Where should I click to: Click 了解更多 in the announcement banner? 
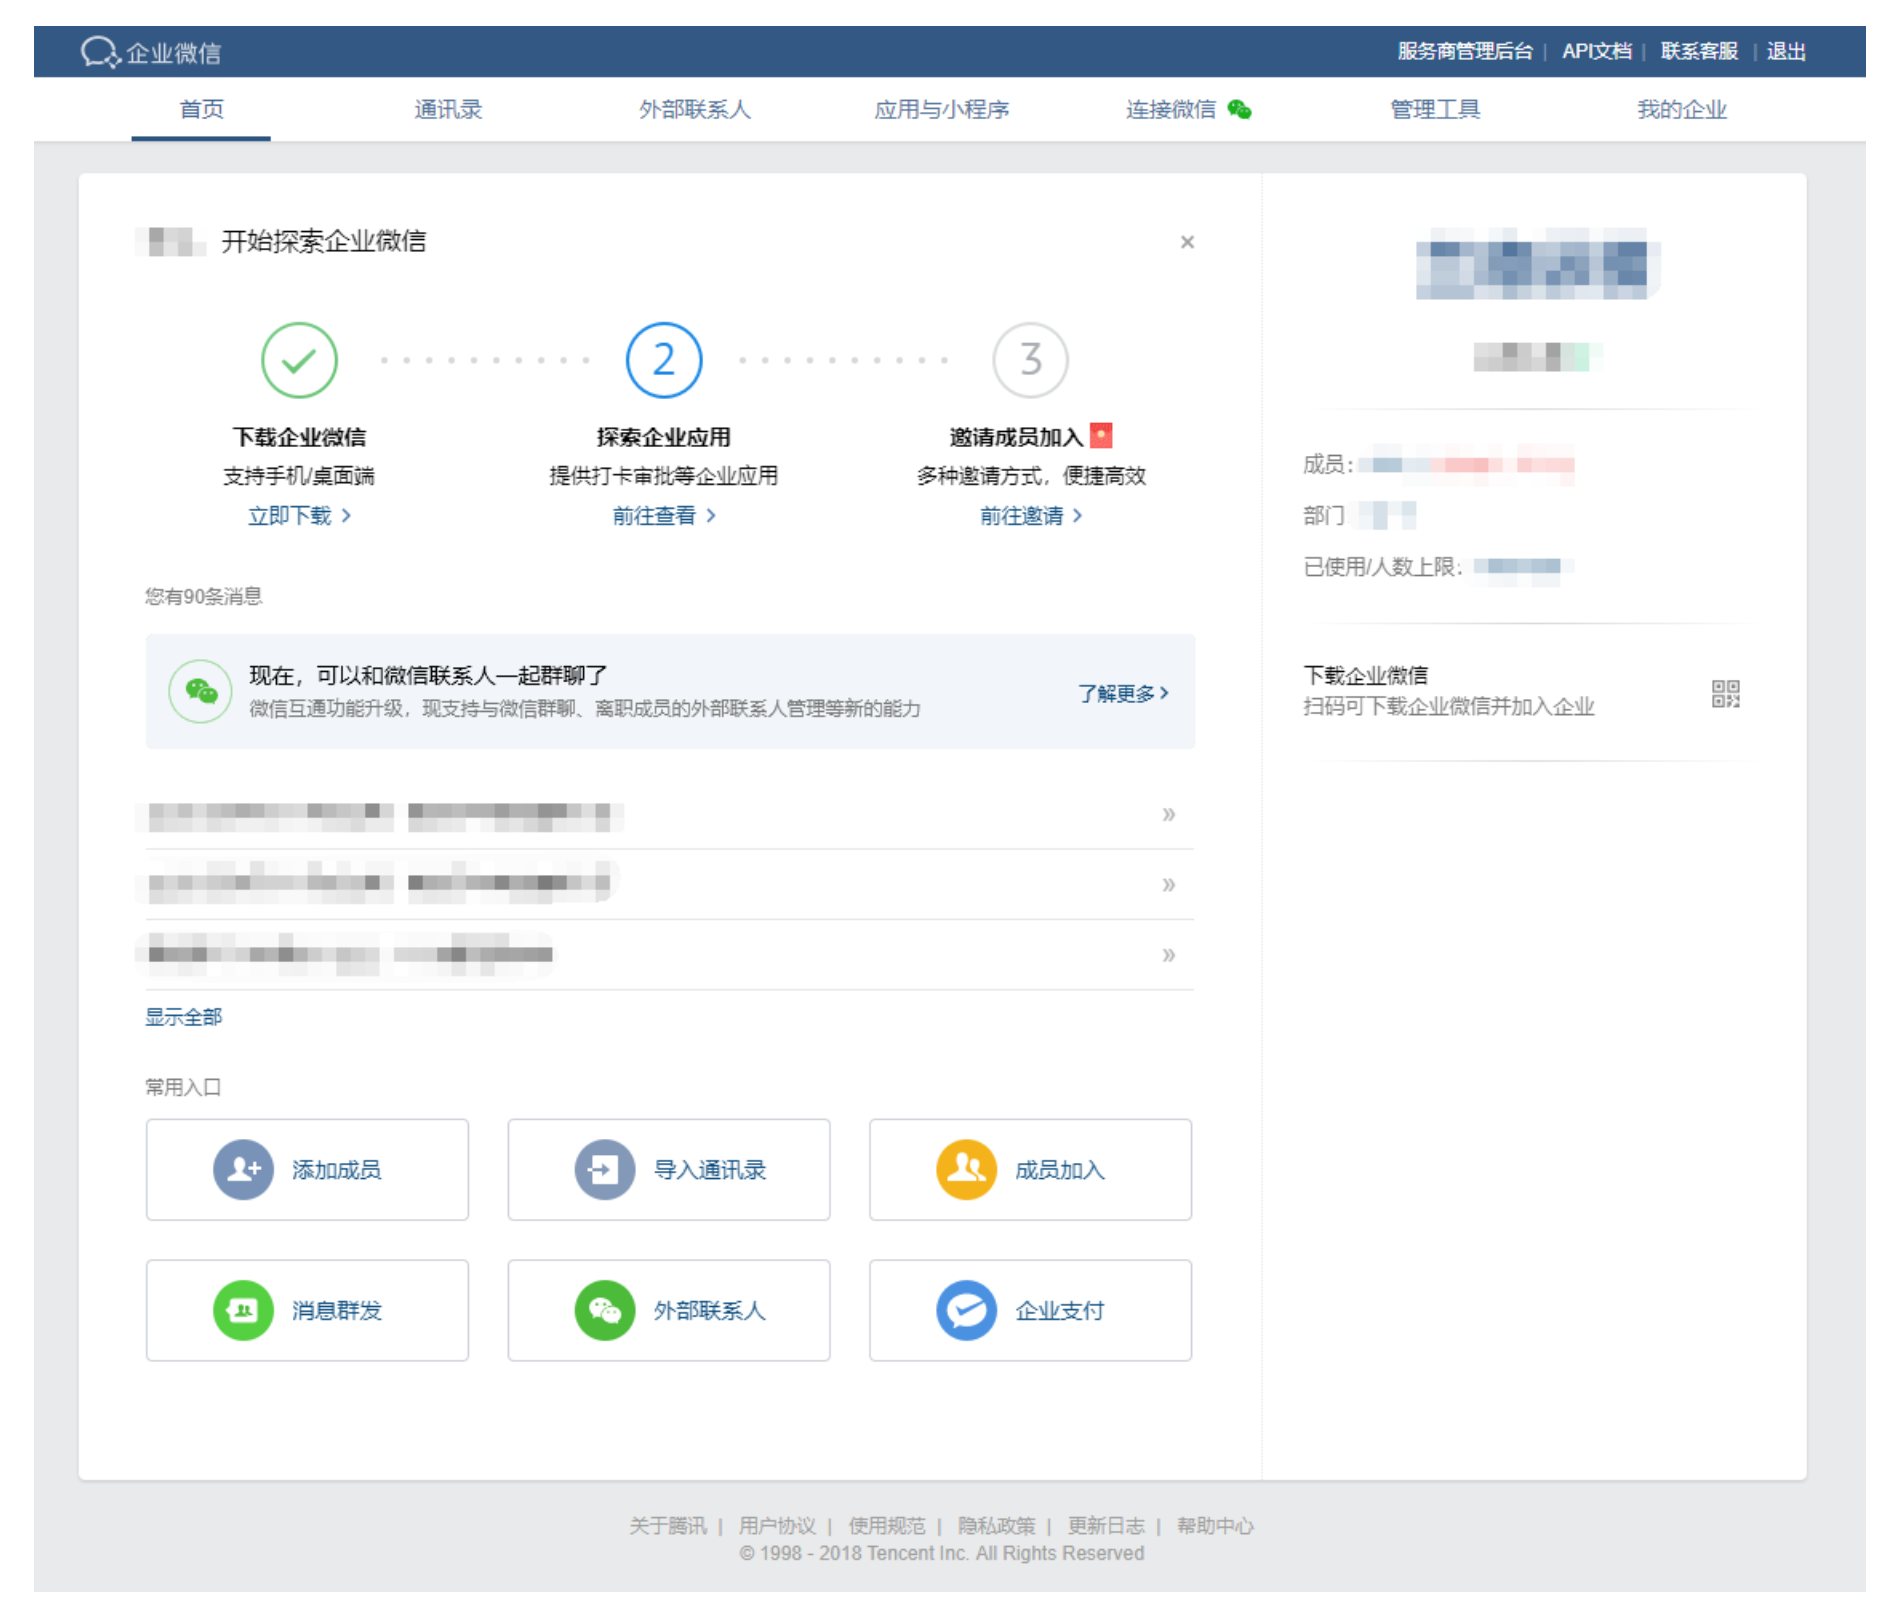point(1122,693)
